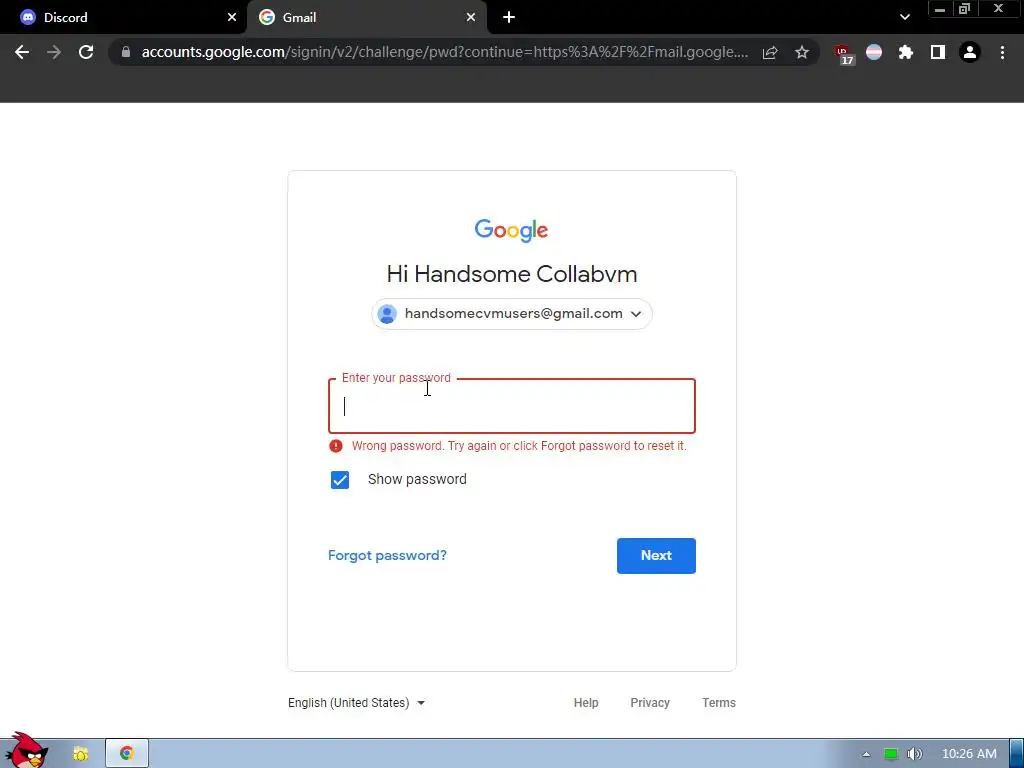Screen dimensions: 1024x768
Task: Open the Help link in footer
Action: pos(586,703)
